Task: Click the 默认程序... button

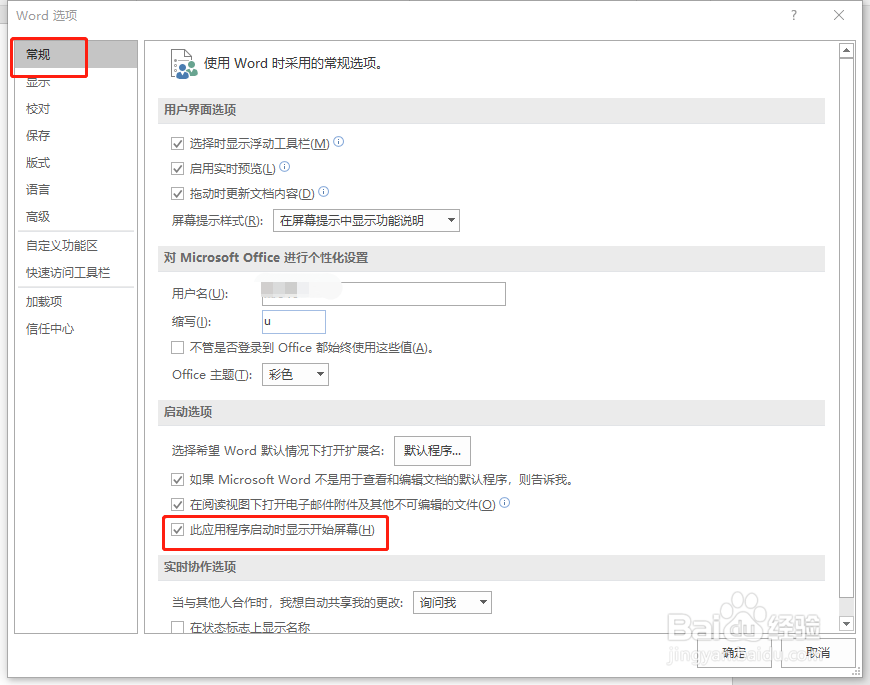Action: tap(432, 450)
